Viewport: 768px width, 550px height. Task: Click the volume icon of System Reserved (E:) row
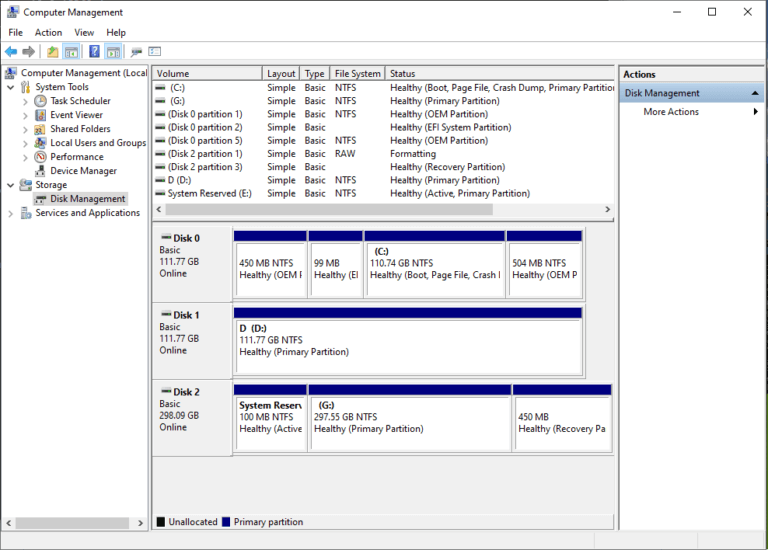pyautogui.click(x=160, y=193)
